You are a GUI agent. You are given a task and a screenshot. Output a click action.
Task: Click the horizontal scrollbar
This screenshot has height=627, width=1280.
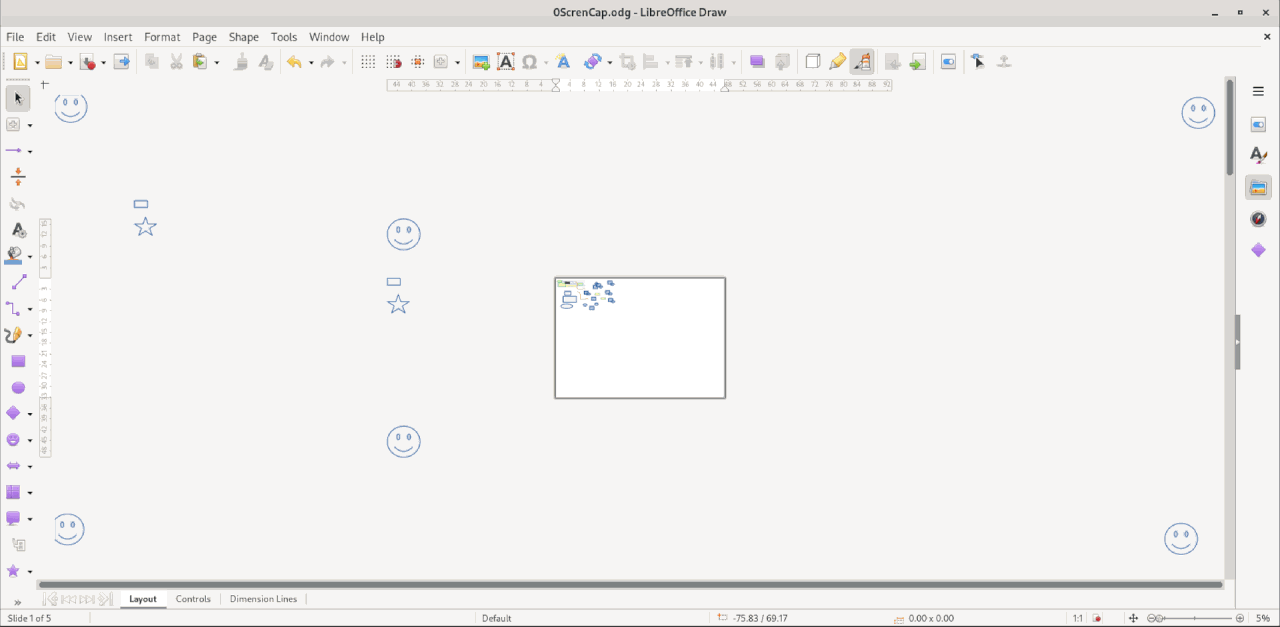tap(630, 584)
